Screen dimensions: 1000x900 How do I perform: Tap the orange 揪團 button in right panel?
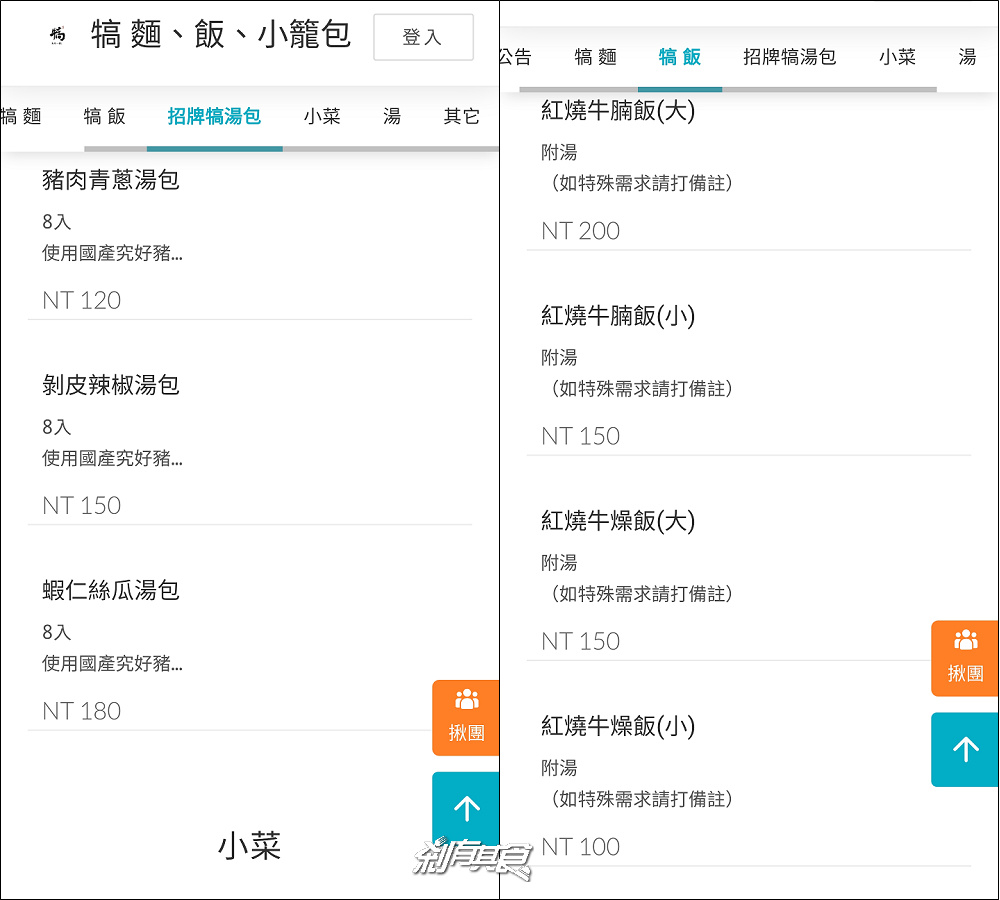[x=965, y=658]
